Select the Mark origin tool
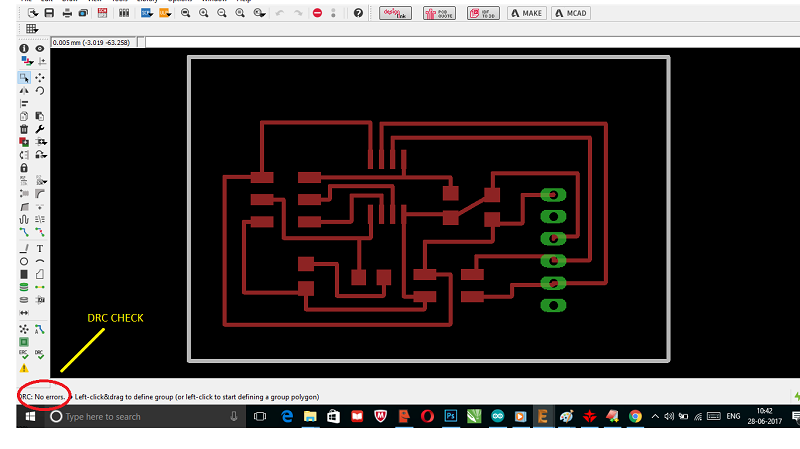Screen dimensions: 800x449 [x=42, y=61]
